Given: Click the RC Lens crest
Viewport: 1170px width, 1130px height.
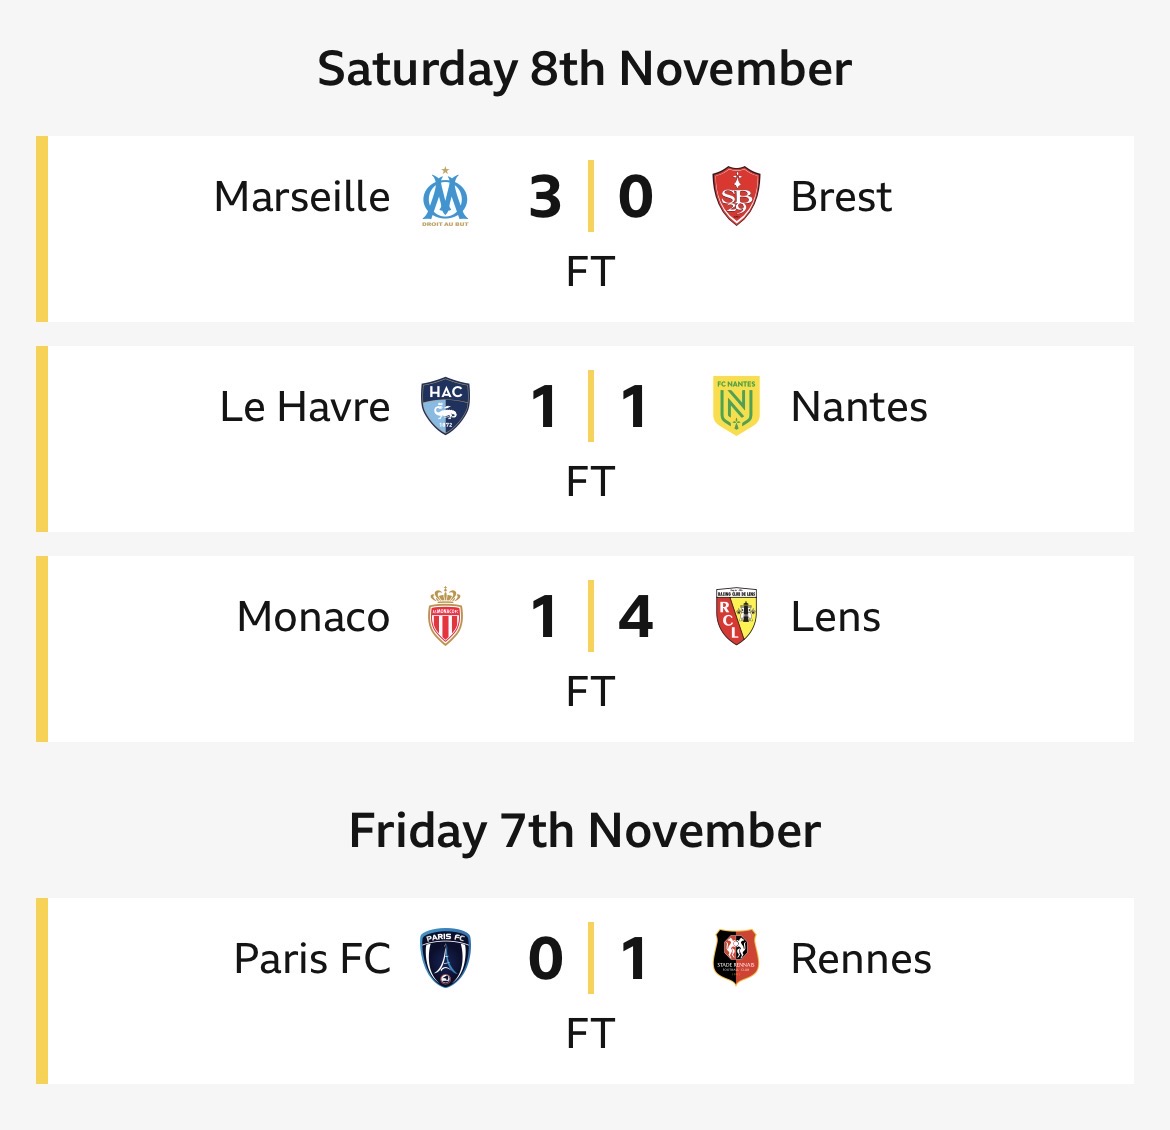Looking at the screenshot, I should 736,617.
